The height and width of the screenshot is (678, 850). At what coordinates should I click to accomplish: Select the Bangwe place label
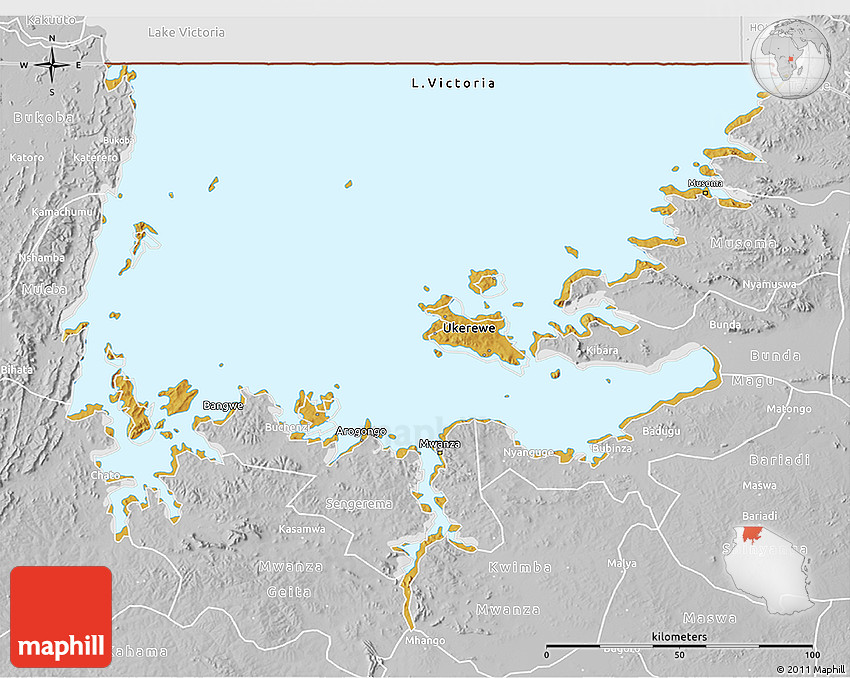pos(222,405)
